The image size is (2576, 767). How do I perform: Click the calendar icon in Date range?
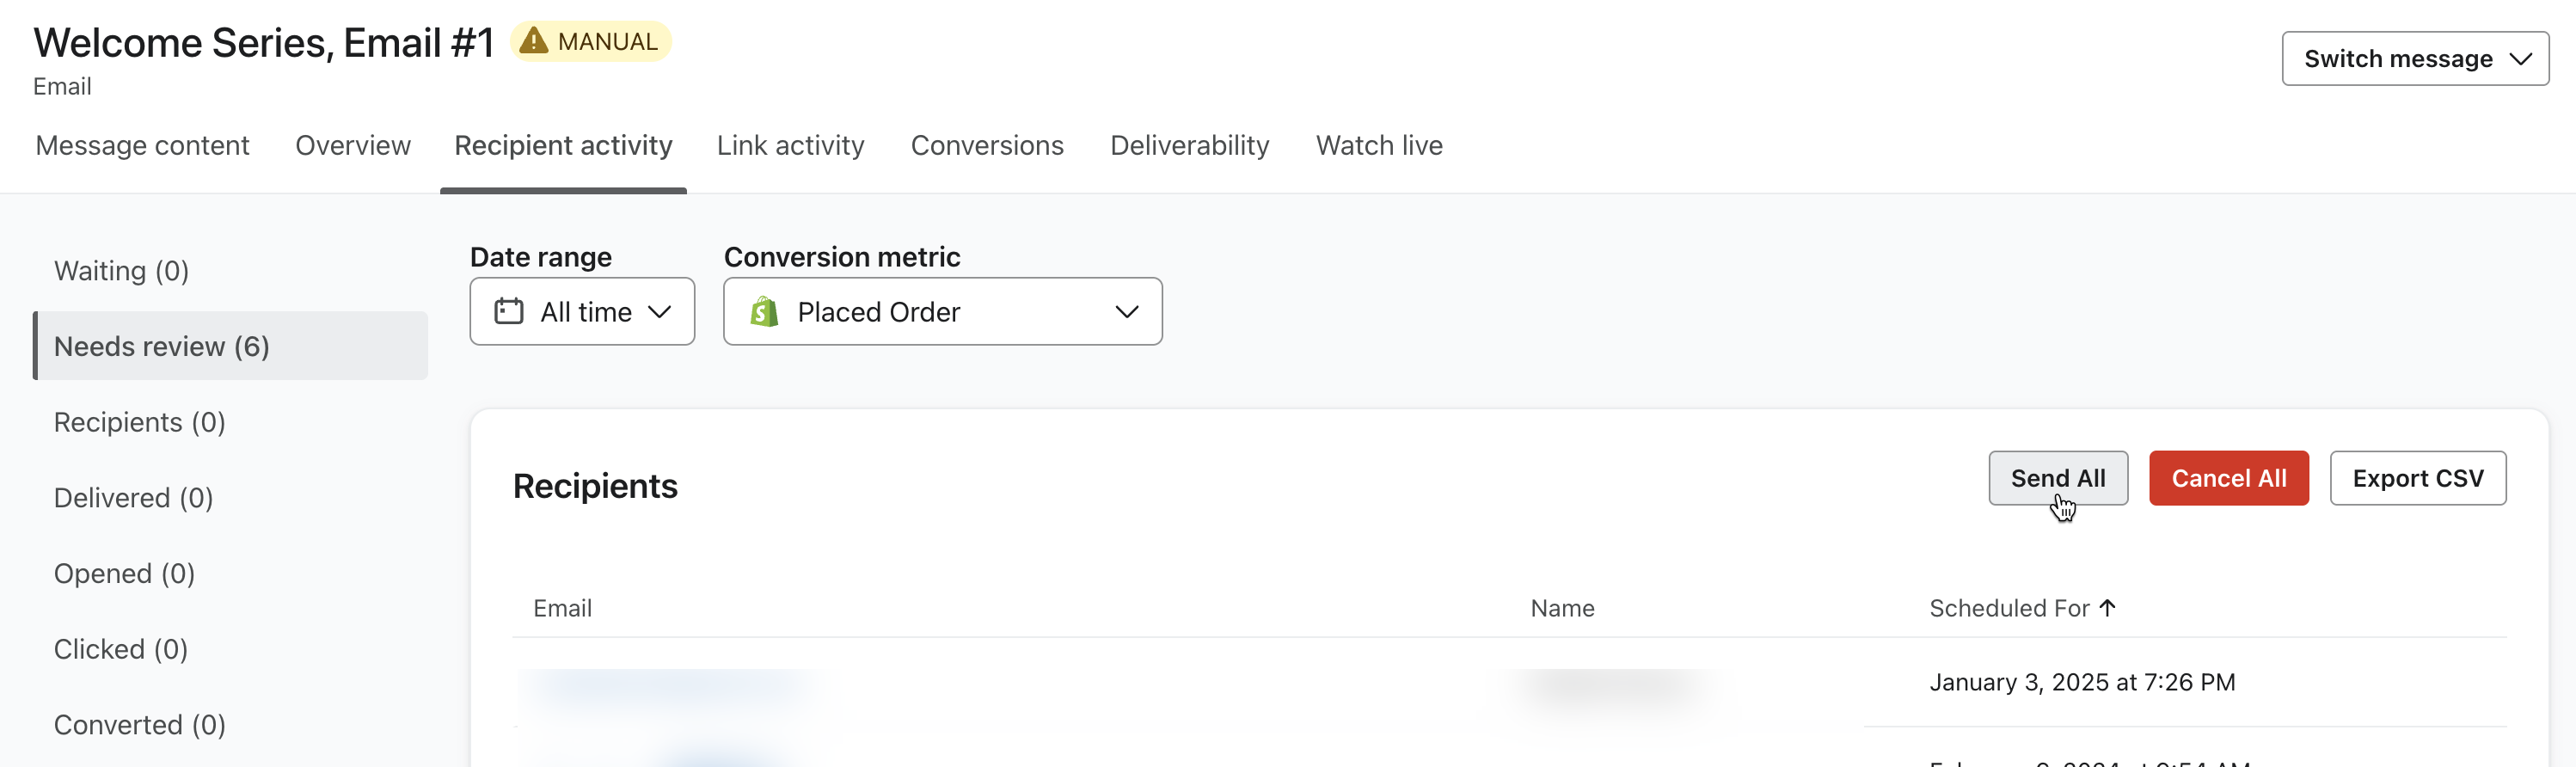[508, 312]
